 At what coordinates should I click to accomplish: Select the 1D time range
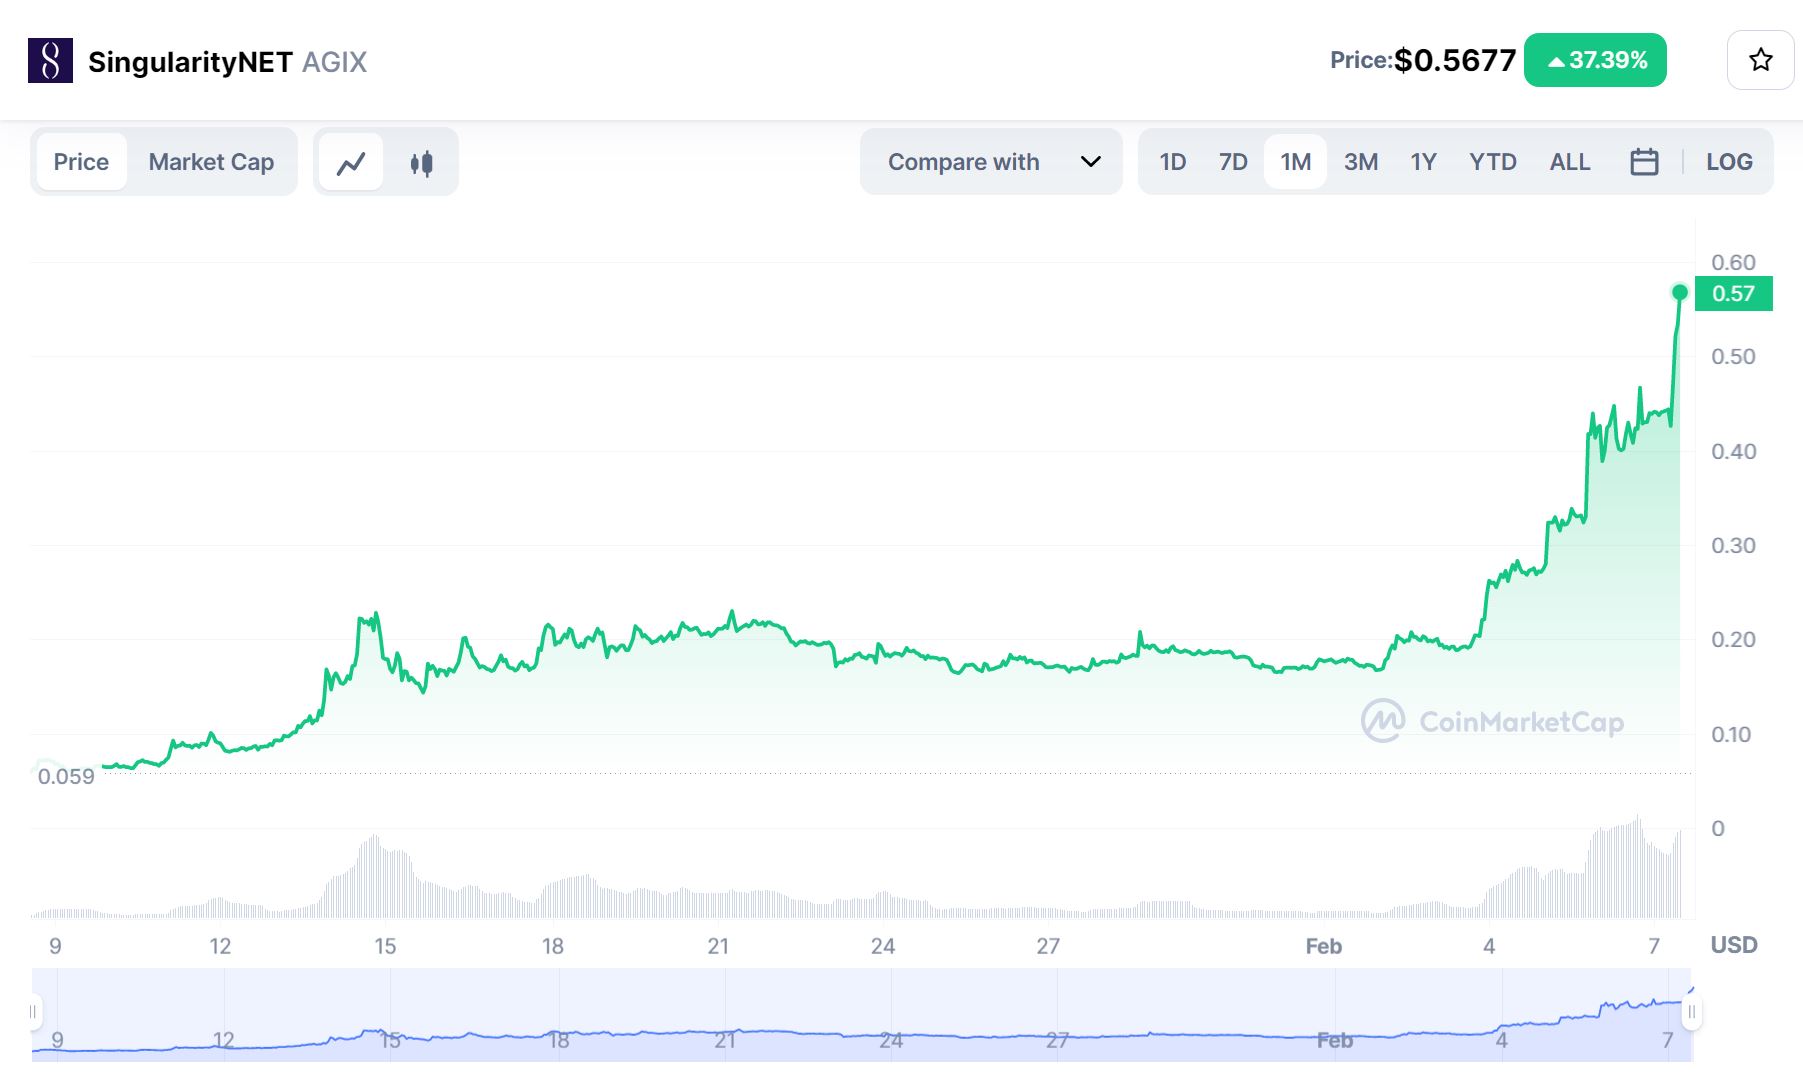click(1172, 162)
